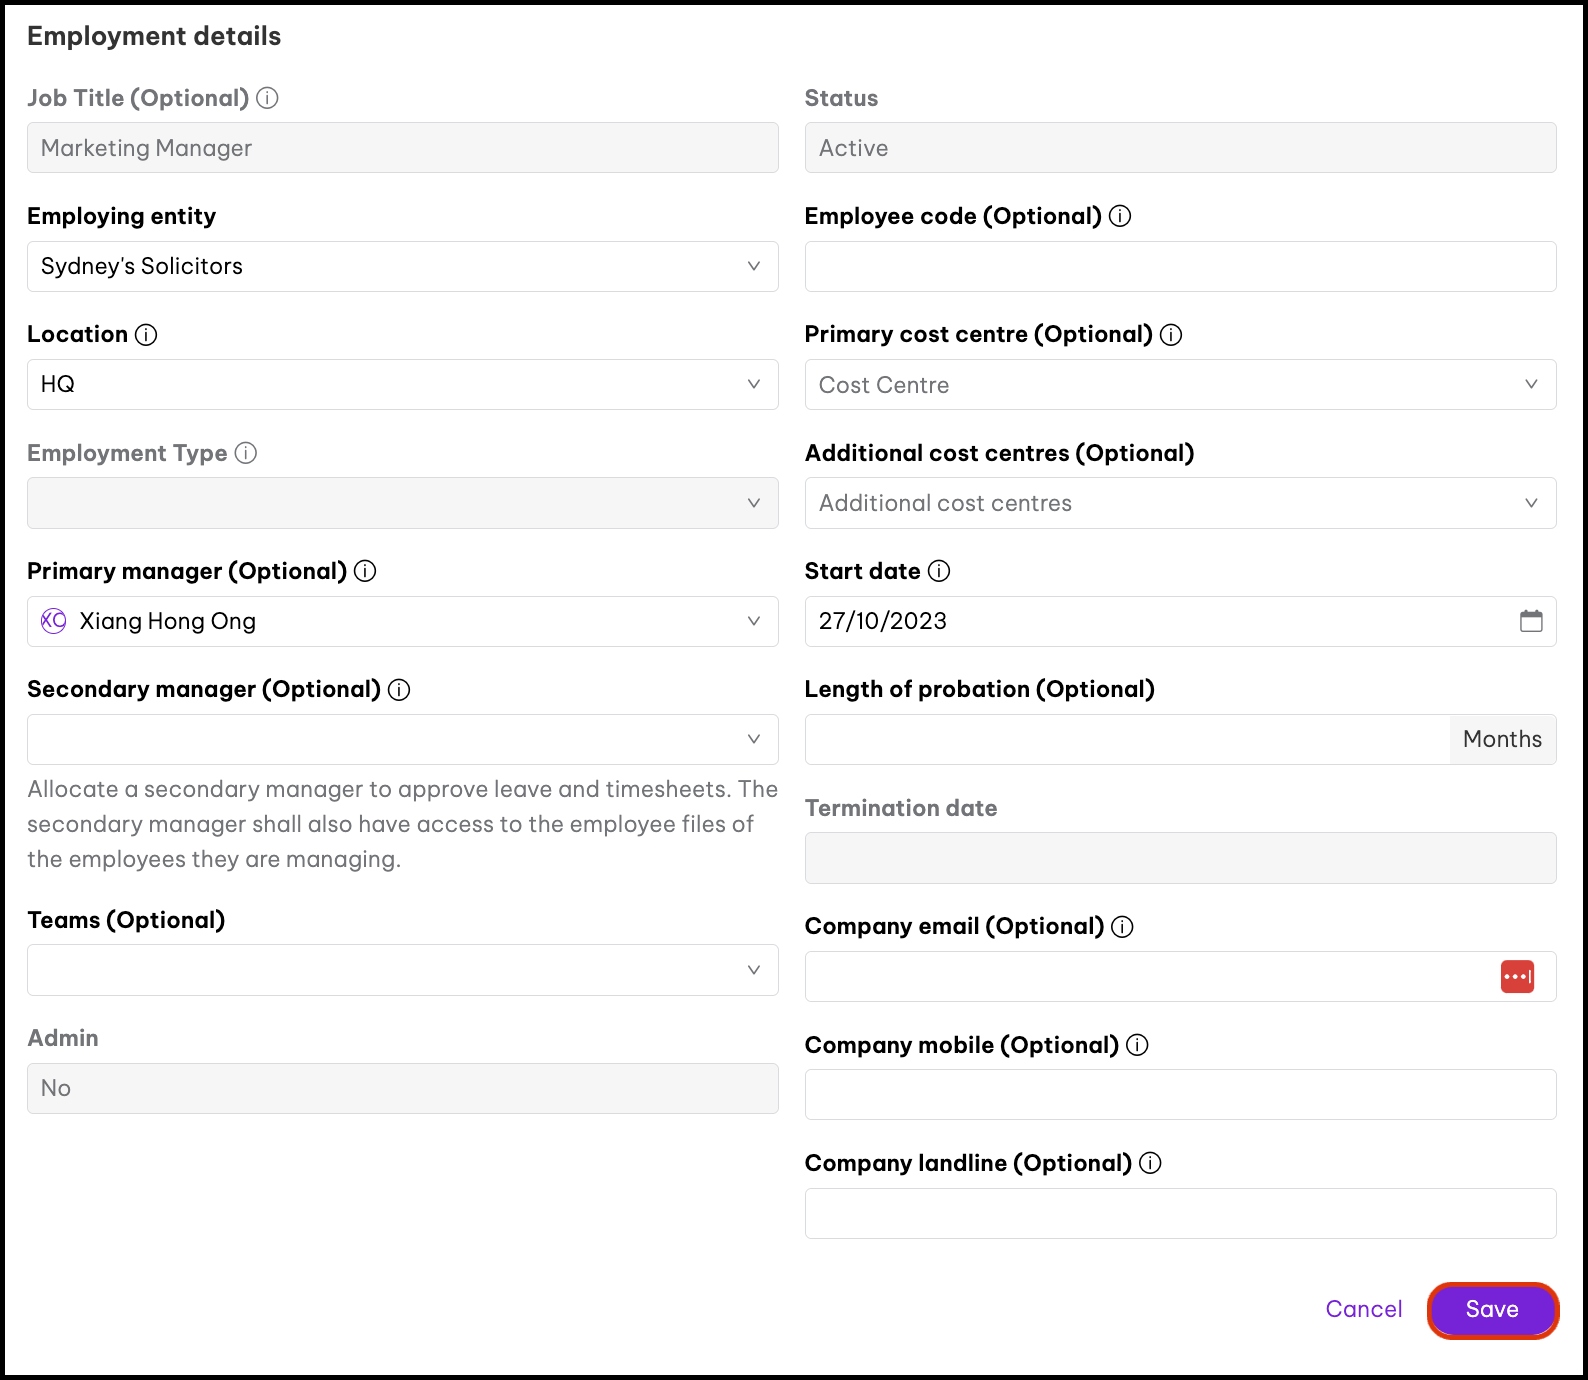
Task: Click red password manager icon in Company email
Action: pos(1517,976)
